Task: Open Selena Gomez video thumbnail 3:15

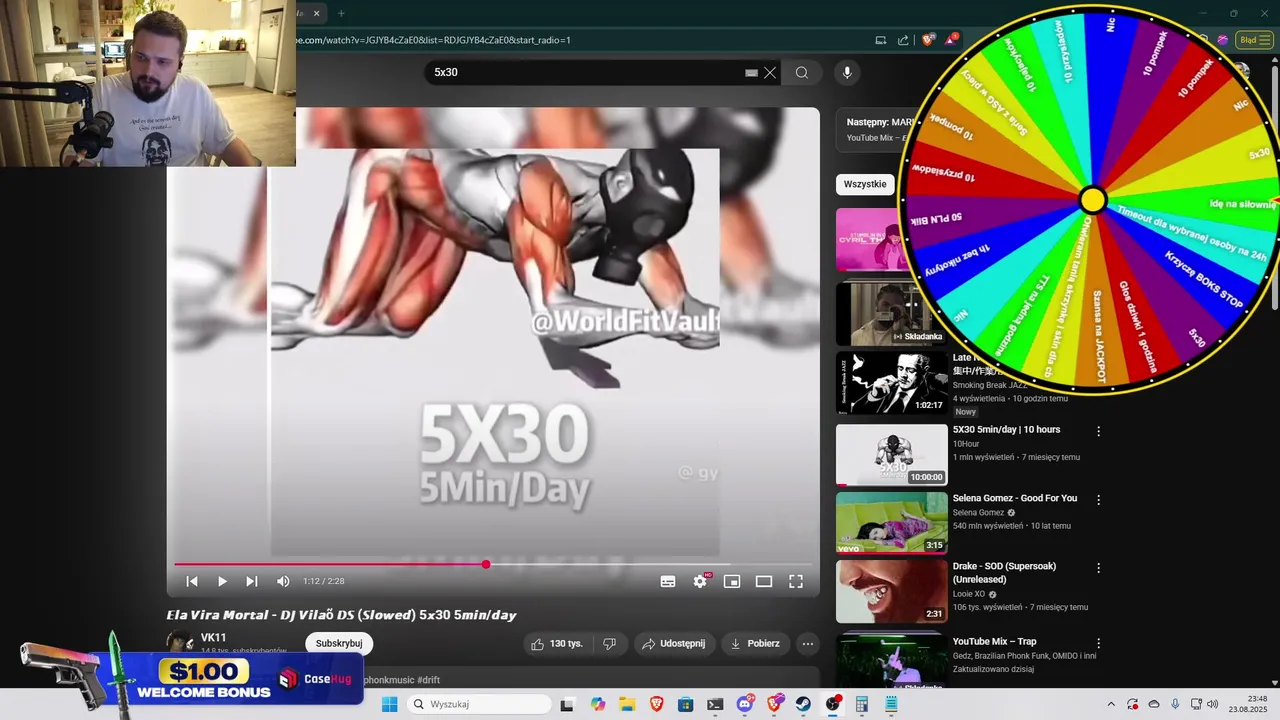Action: (892, 522)
